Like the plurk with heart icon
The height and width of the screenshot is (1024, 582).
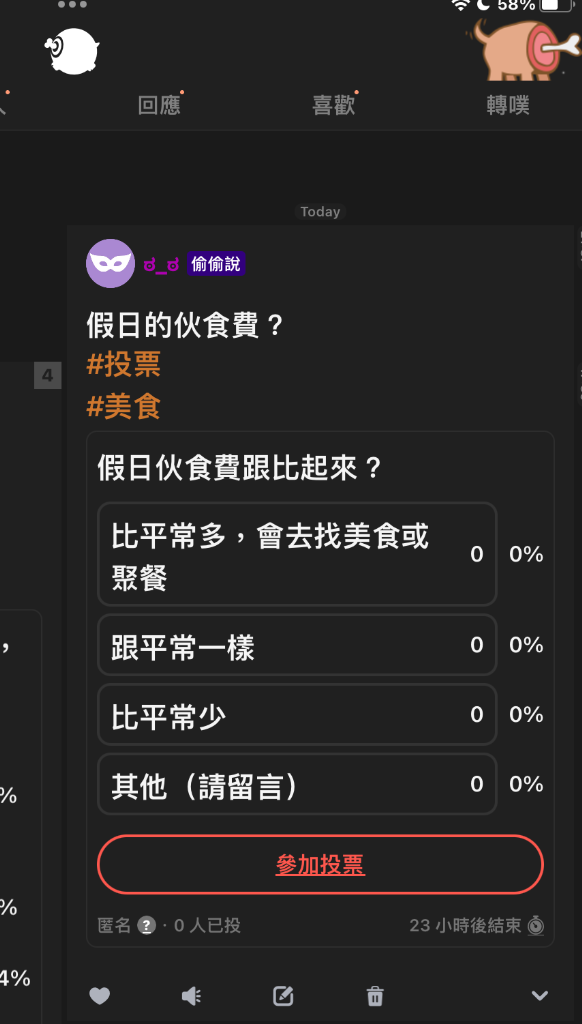click(x=99, y=996)
